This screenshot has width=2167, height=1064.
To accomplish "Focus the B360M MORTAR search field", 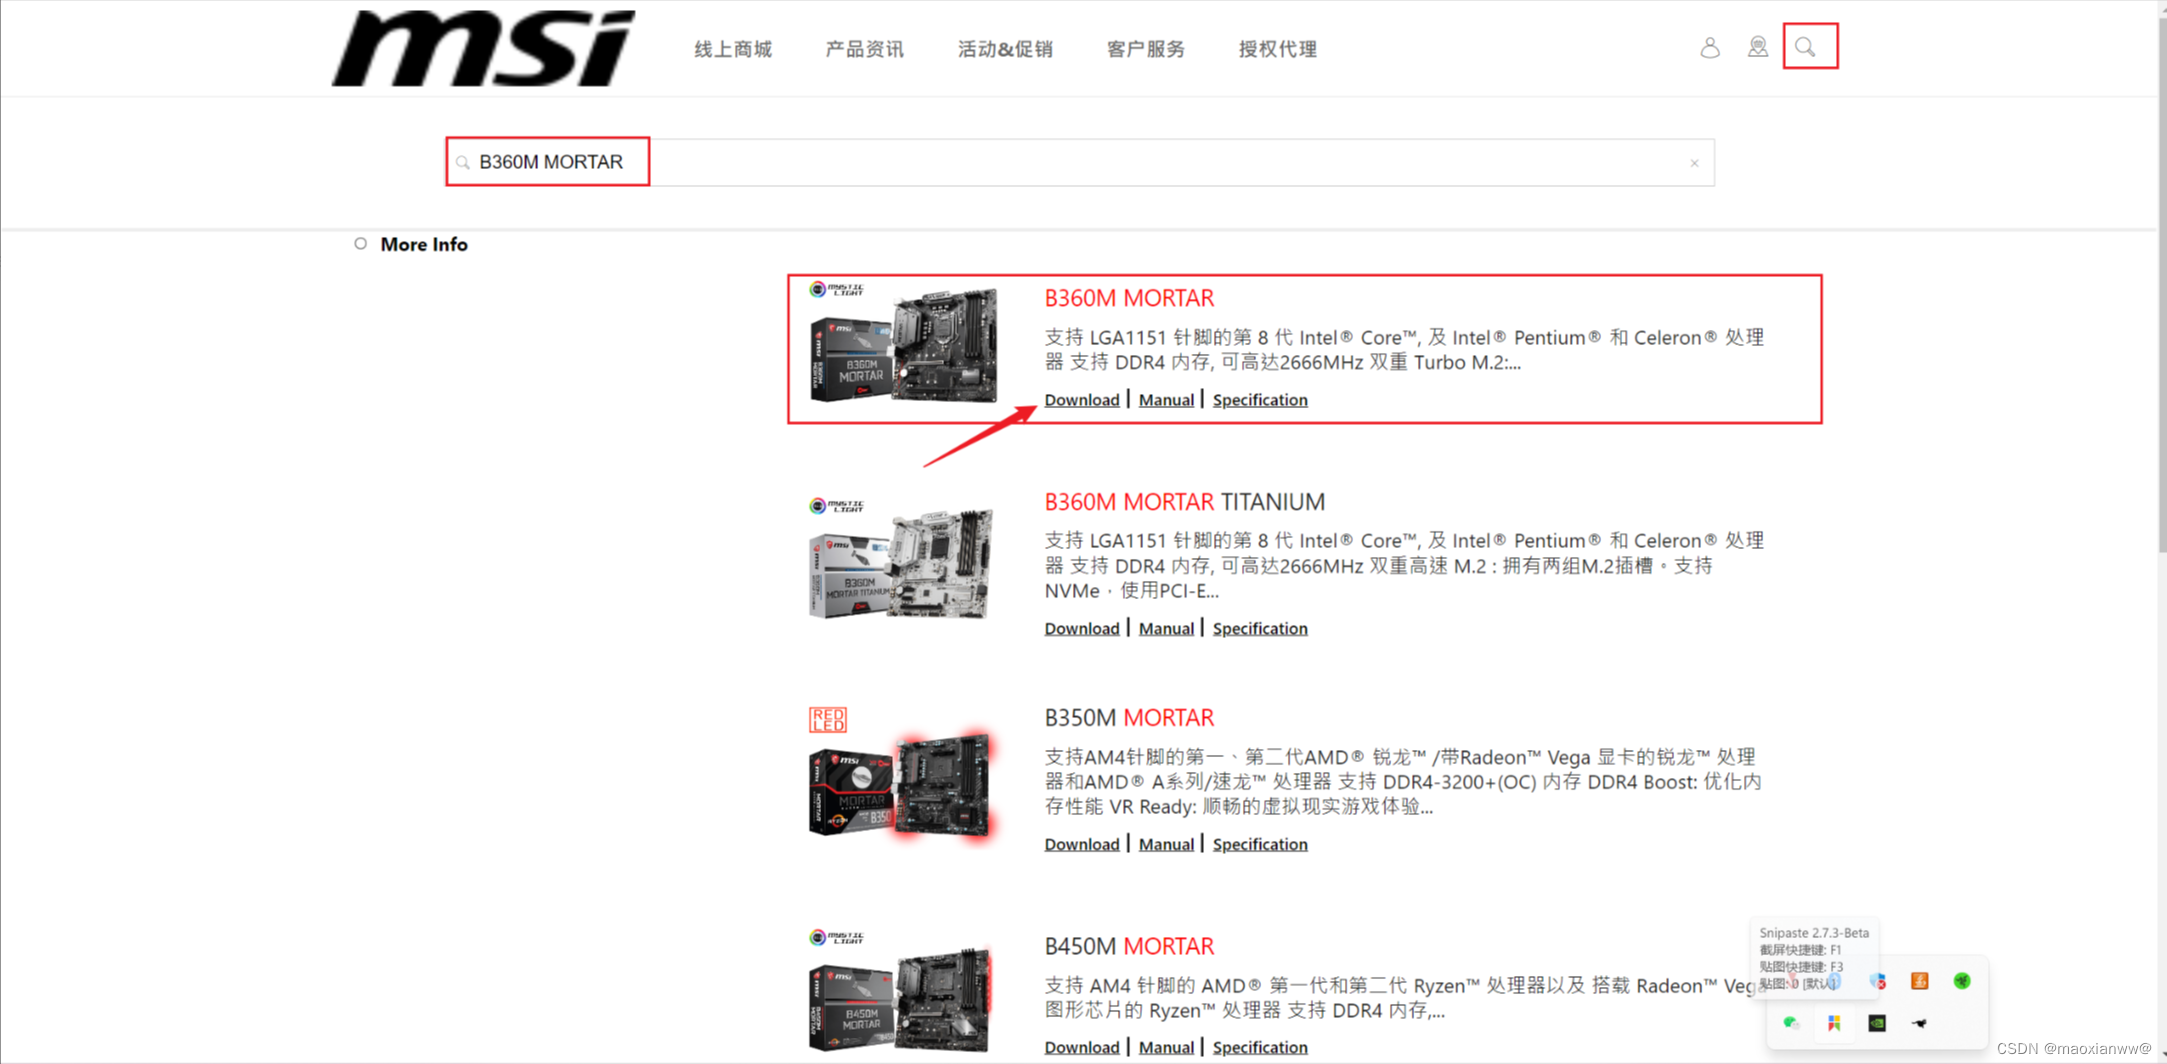I will pyautogui.click(x=1080, y=162).
